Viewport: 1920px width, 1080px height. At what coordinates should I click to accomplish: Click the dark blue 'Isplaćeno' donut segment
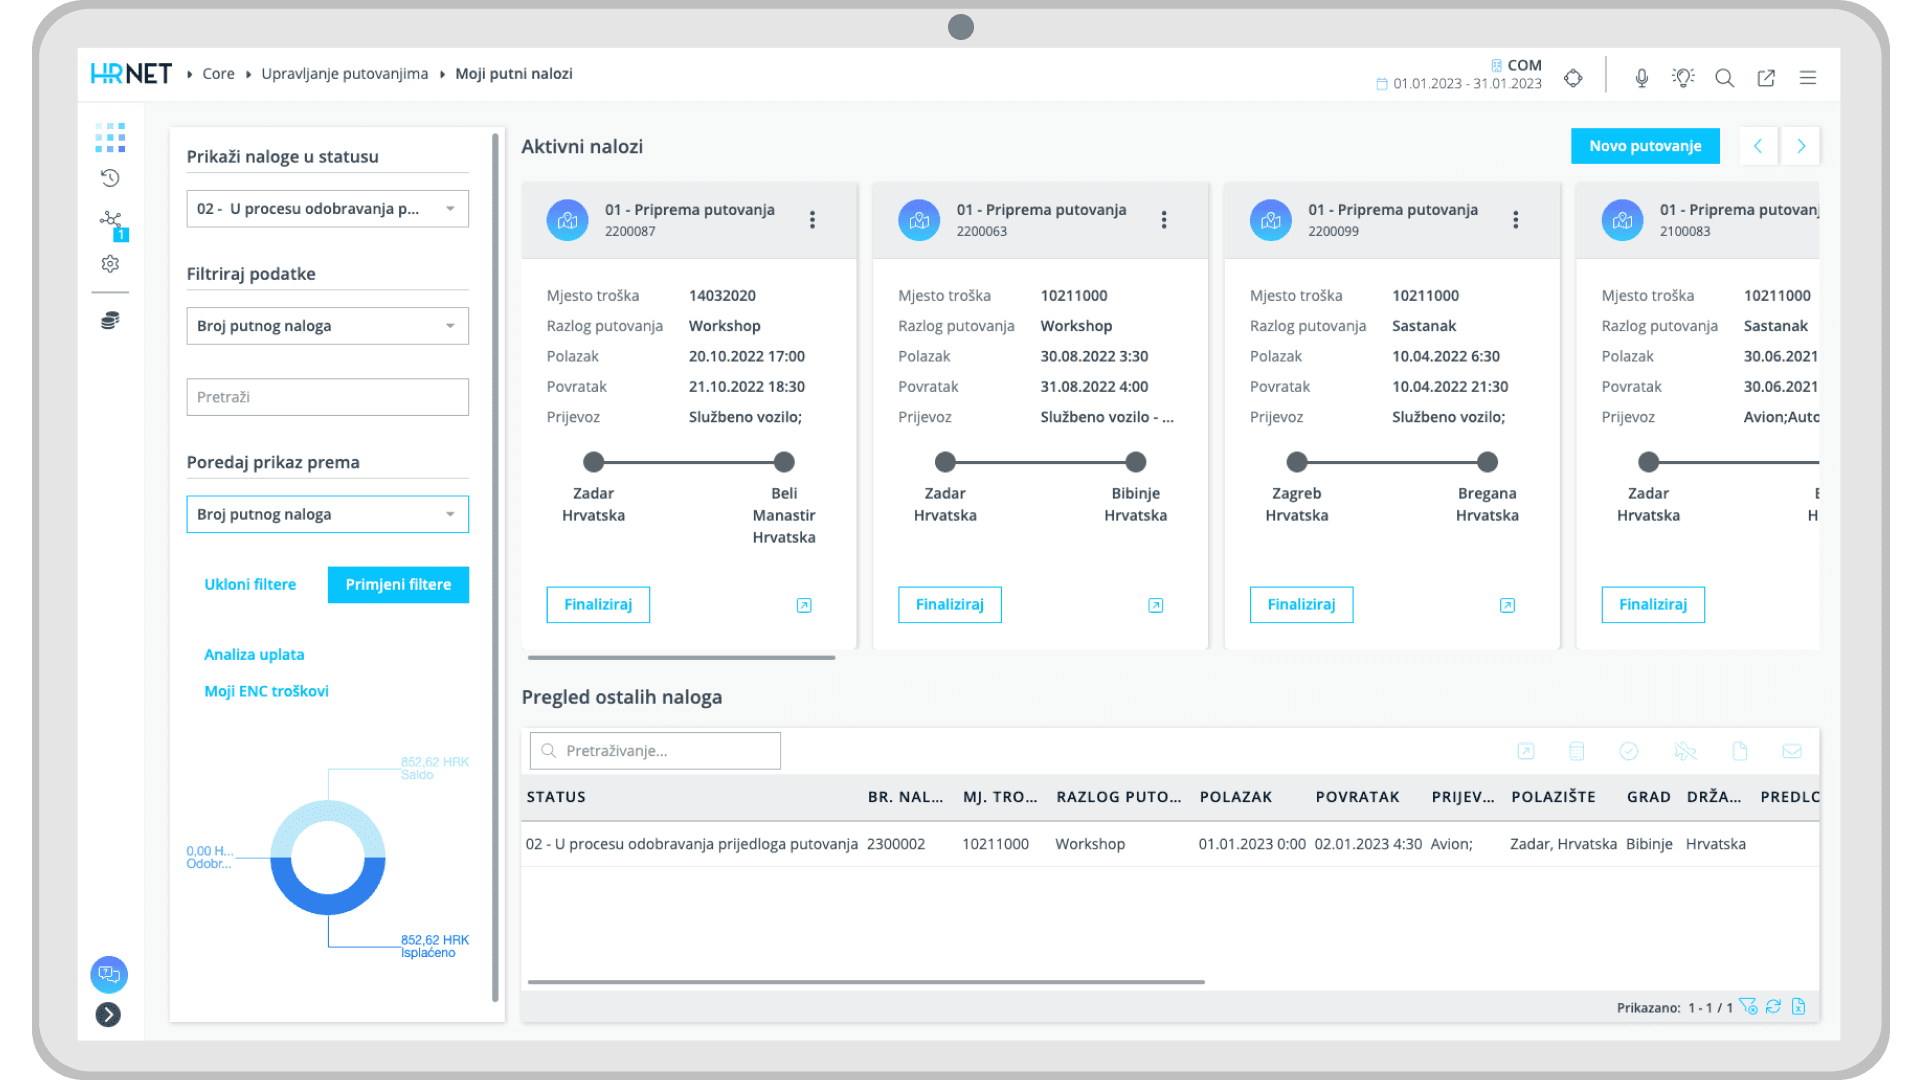click(x=328, y=903)
